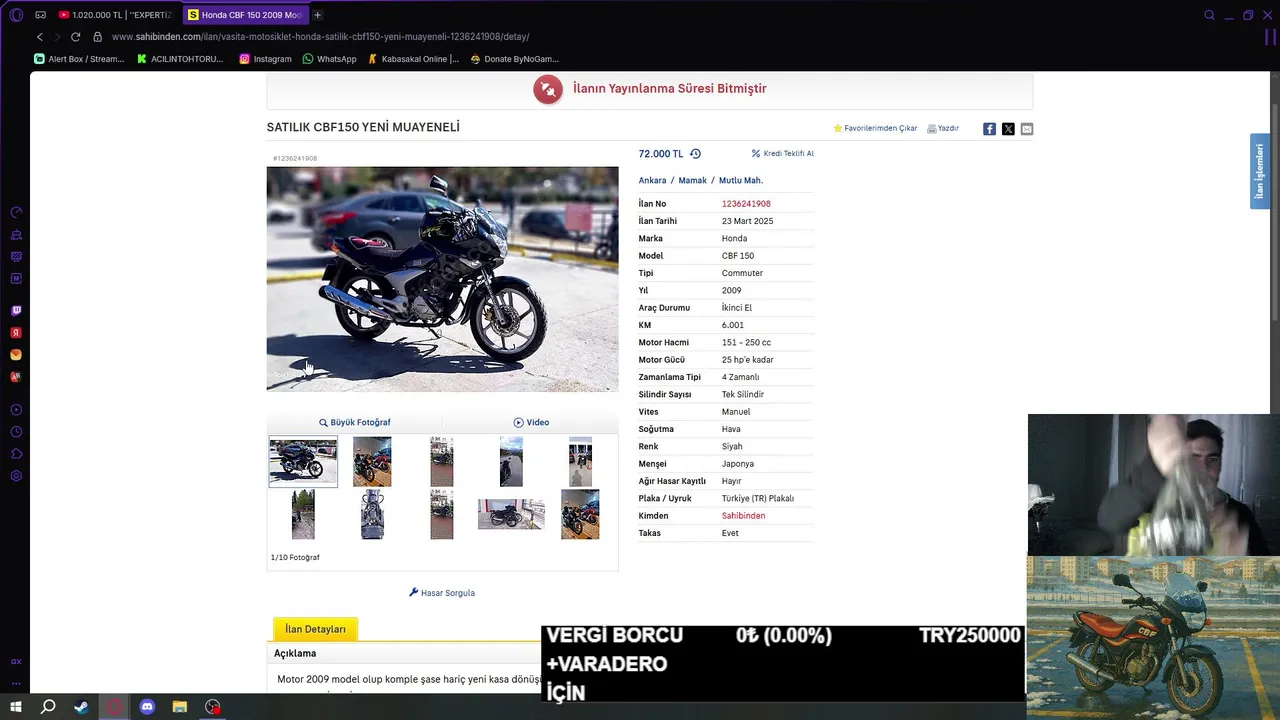The width and height of the screenshot is (1280, 720).
Task: Open the Instagram bookmark
Action: pyautogui.click(x=265, y=59)
